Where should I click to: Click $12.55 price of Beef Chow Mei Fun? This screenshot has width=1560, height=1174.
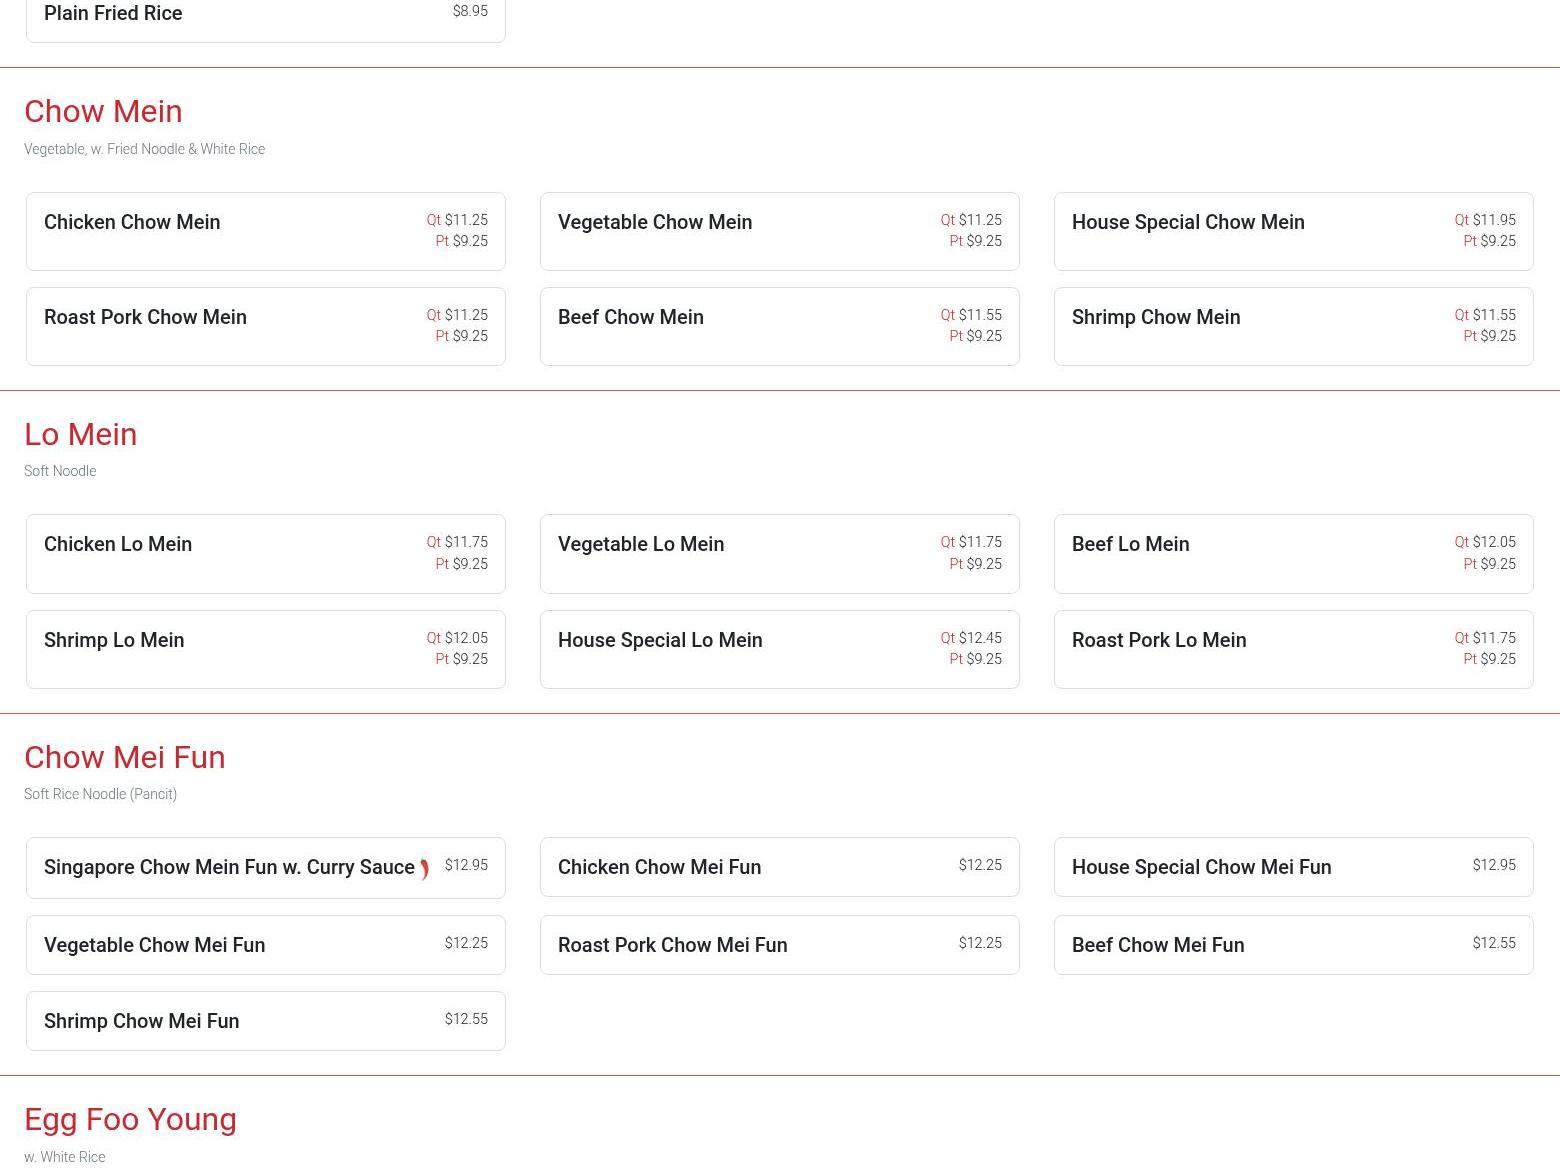tap(1494, 943)
